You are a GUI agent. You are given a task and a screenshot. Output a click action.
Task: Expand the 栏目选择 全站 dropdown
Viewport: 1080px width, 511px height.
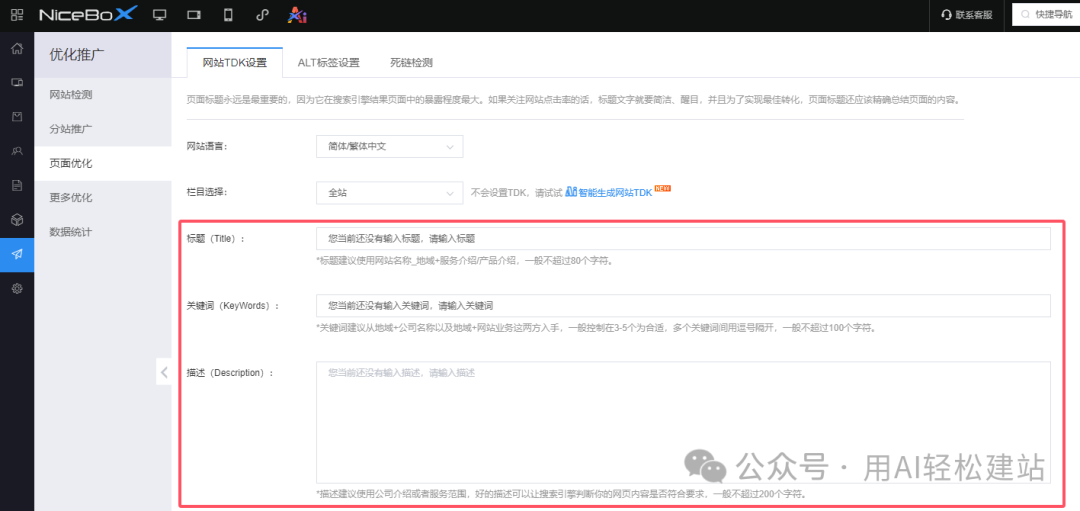tap(390, 193)
